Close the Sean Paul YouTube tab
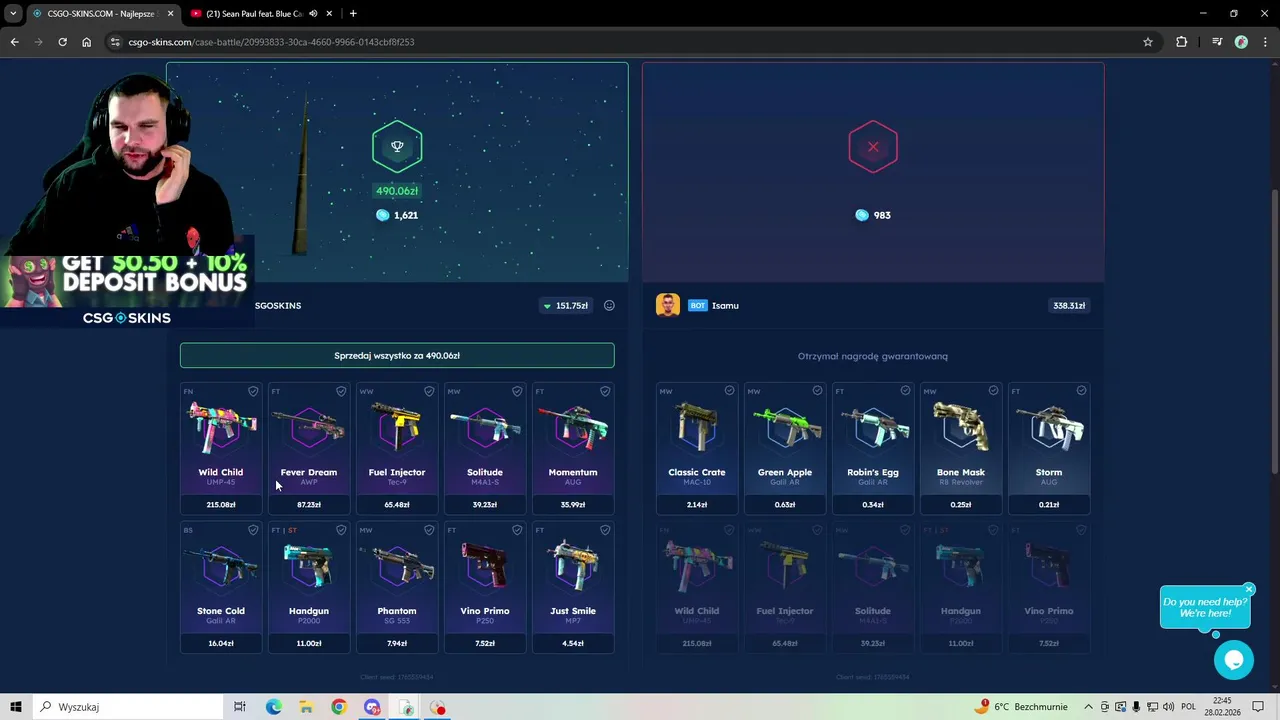Image resolution: width=1280 pixels, height=720 pixels. tap(330, 13)
